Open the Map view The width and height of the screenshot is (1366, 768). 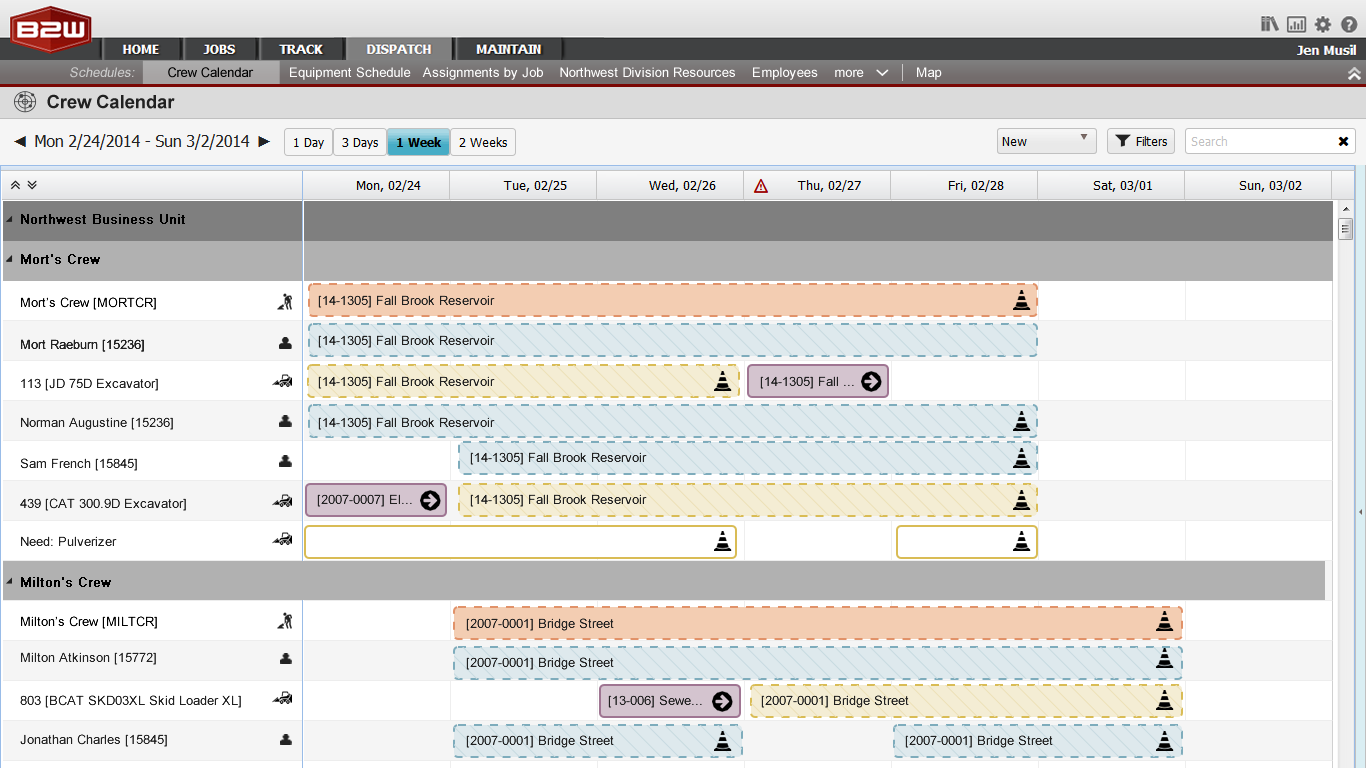pos(929,73)
